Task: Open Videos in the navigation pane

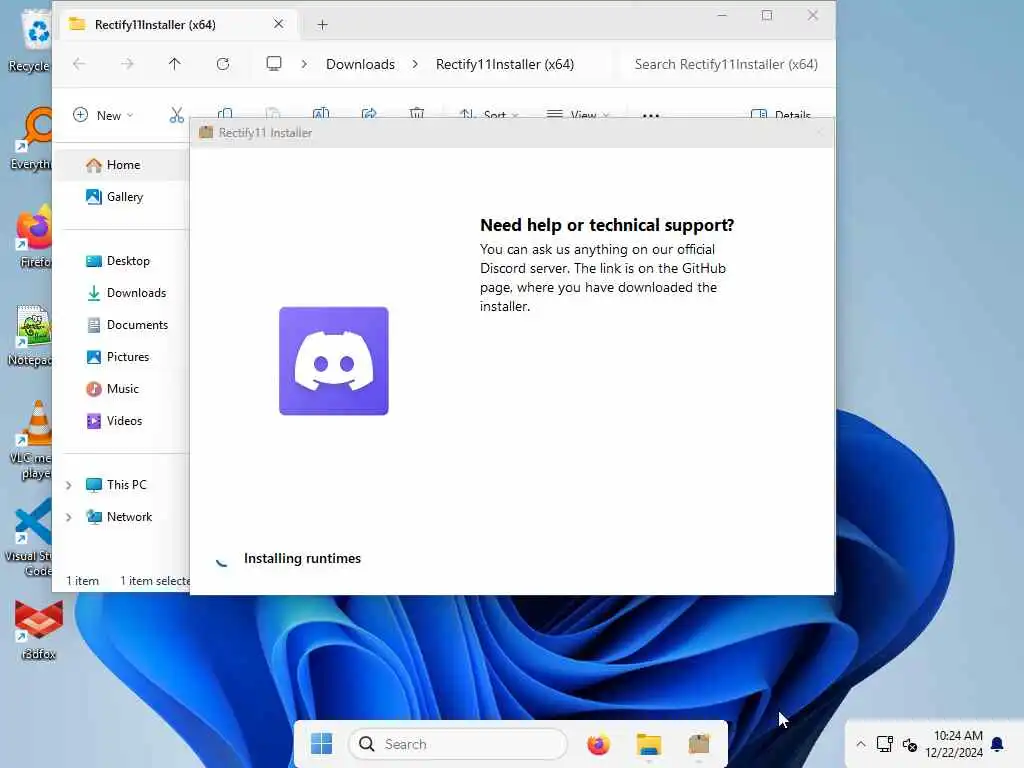Action: pyautogui.click(x=124, y=421)
